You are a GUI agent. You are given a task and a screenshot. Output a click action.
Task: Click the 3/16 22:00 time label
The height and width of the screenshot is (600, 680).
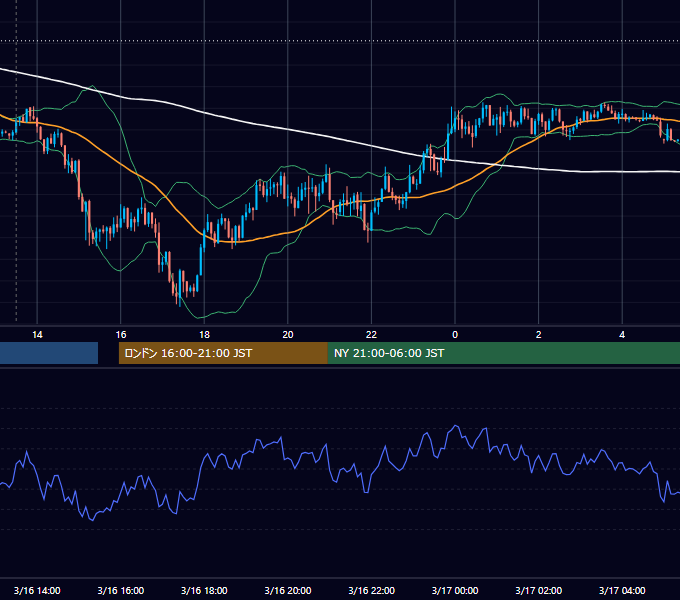pyautogui.click(x=372, y=590)
